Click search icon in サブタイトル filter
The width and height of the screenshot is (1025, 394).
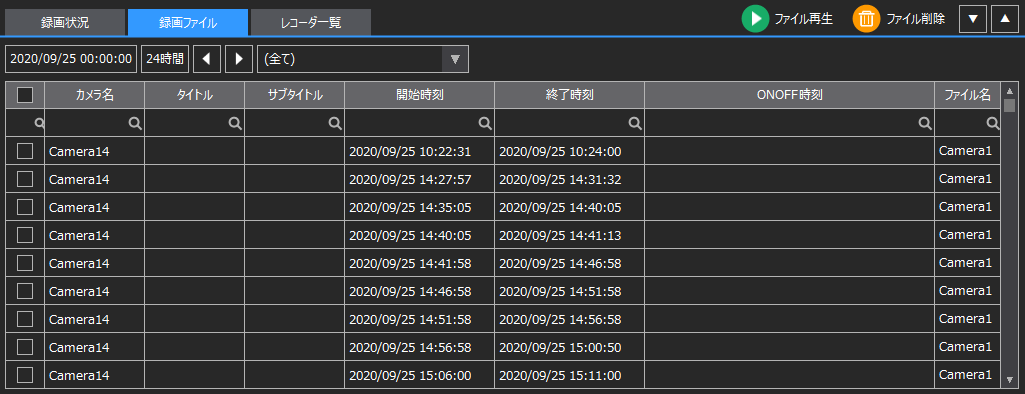[335, 123]
